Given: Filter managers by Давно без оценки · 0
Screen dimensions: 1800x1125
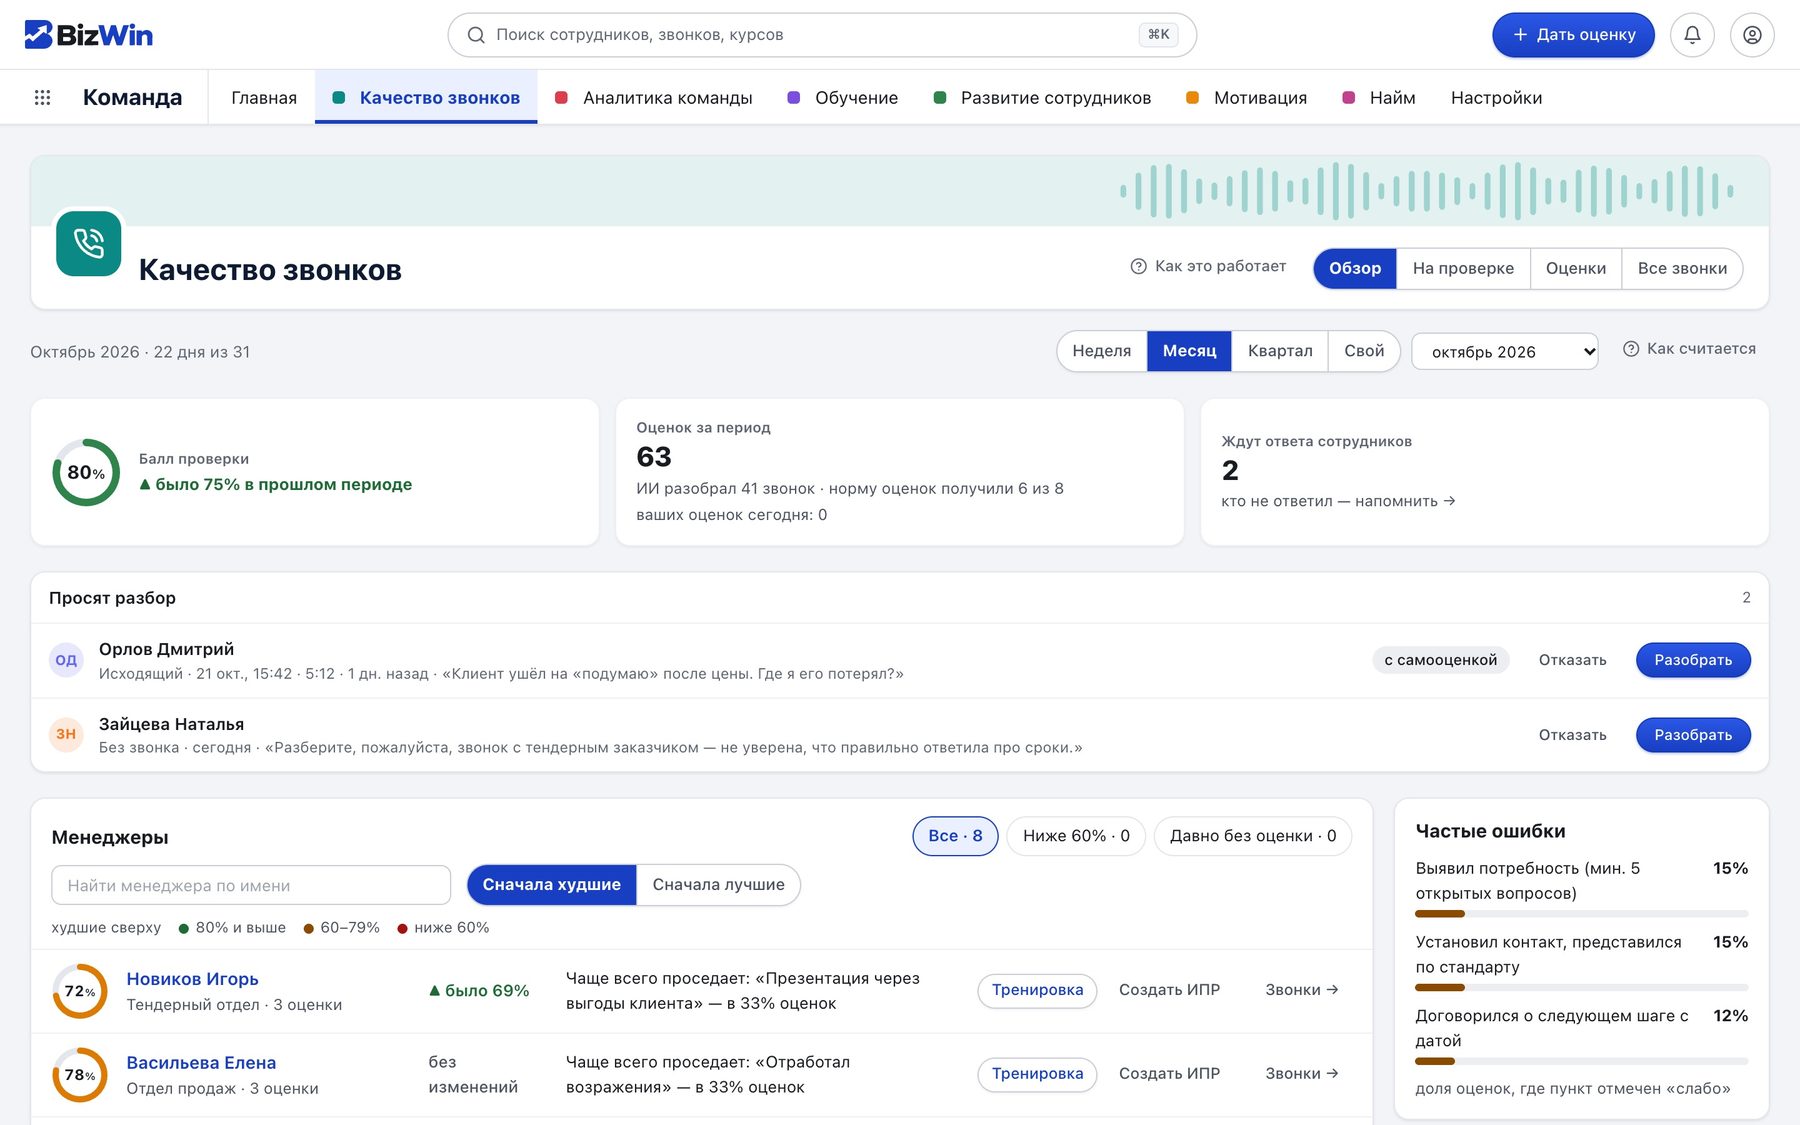Looking at the screenshot, I should point(1253,836).
